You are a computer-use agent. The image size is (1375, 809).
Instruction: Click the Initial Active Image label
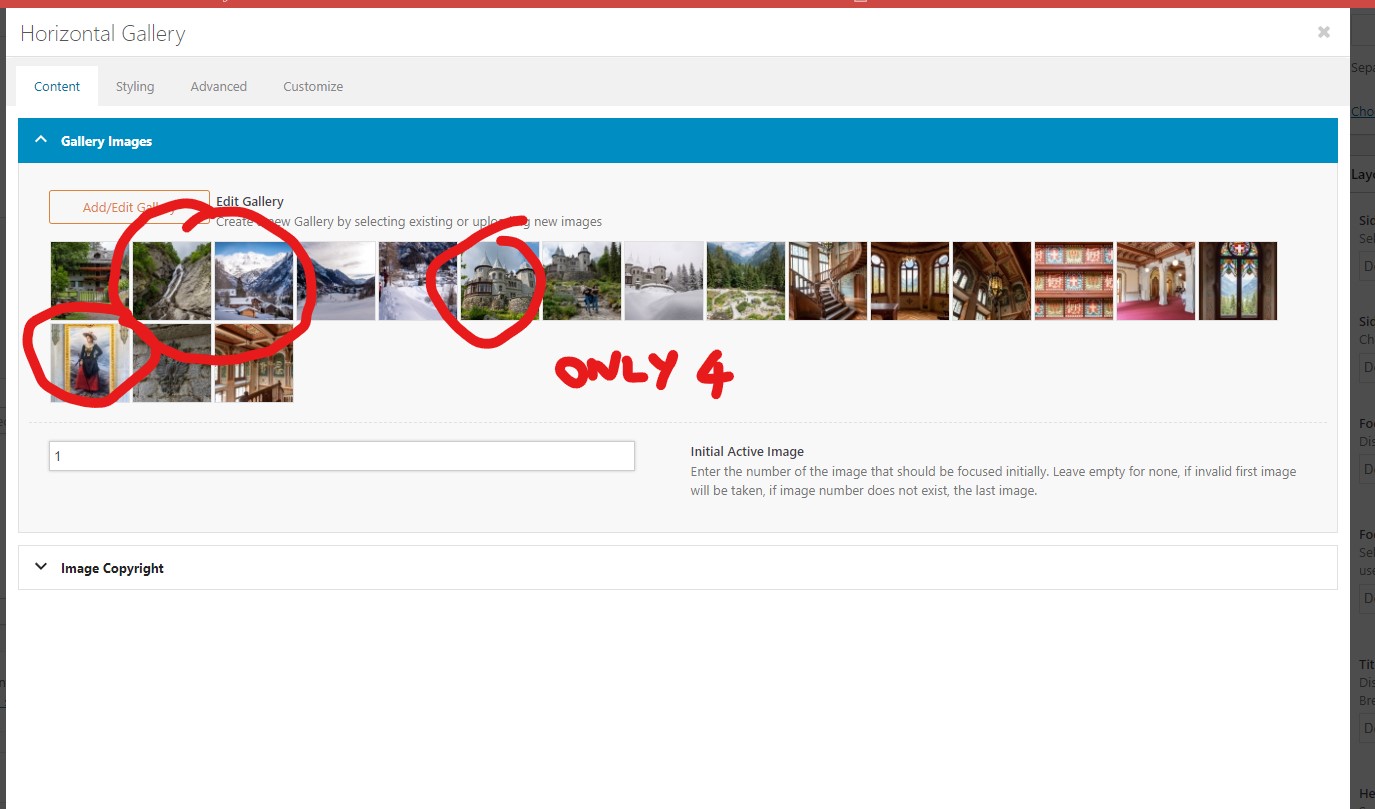[x=747, y=452]
